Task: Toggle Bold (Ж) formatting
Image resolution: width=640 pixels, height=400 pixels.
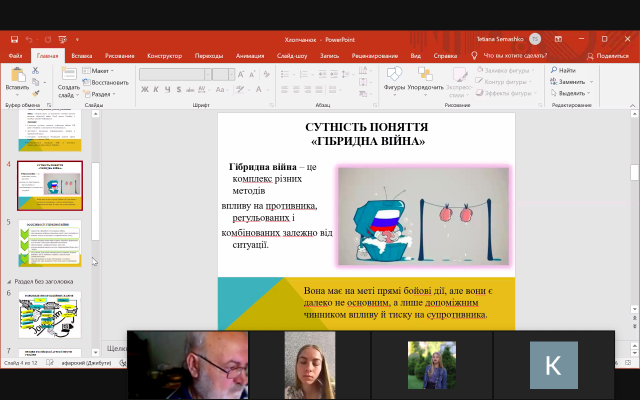Action: click(144, 89)
